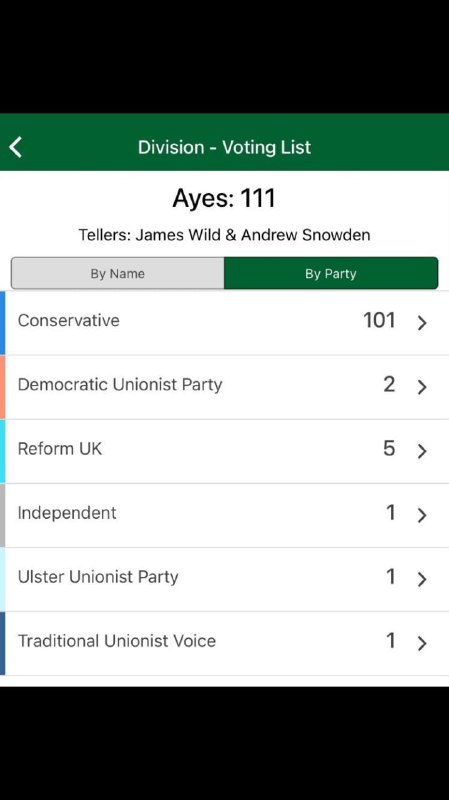
Task: Open the Traditional Unionist Voice chevron
Action: point(422,643)
